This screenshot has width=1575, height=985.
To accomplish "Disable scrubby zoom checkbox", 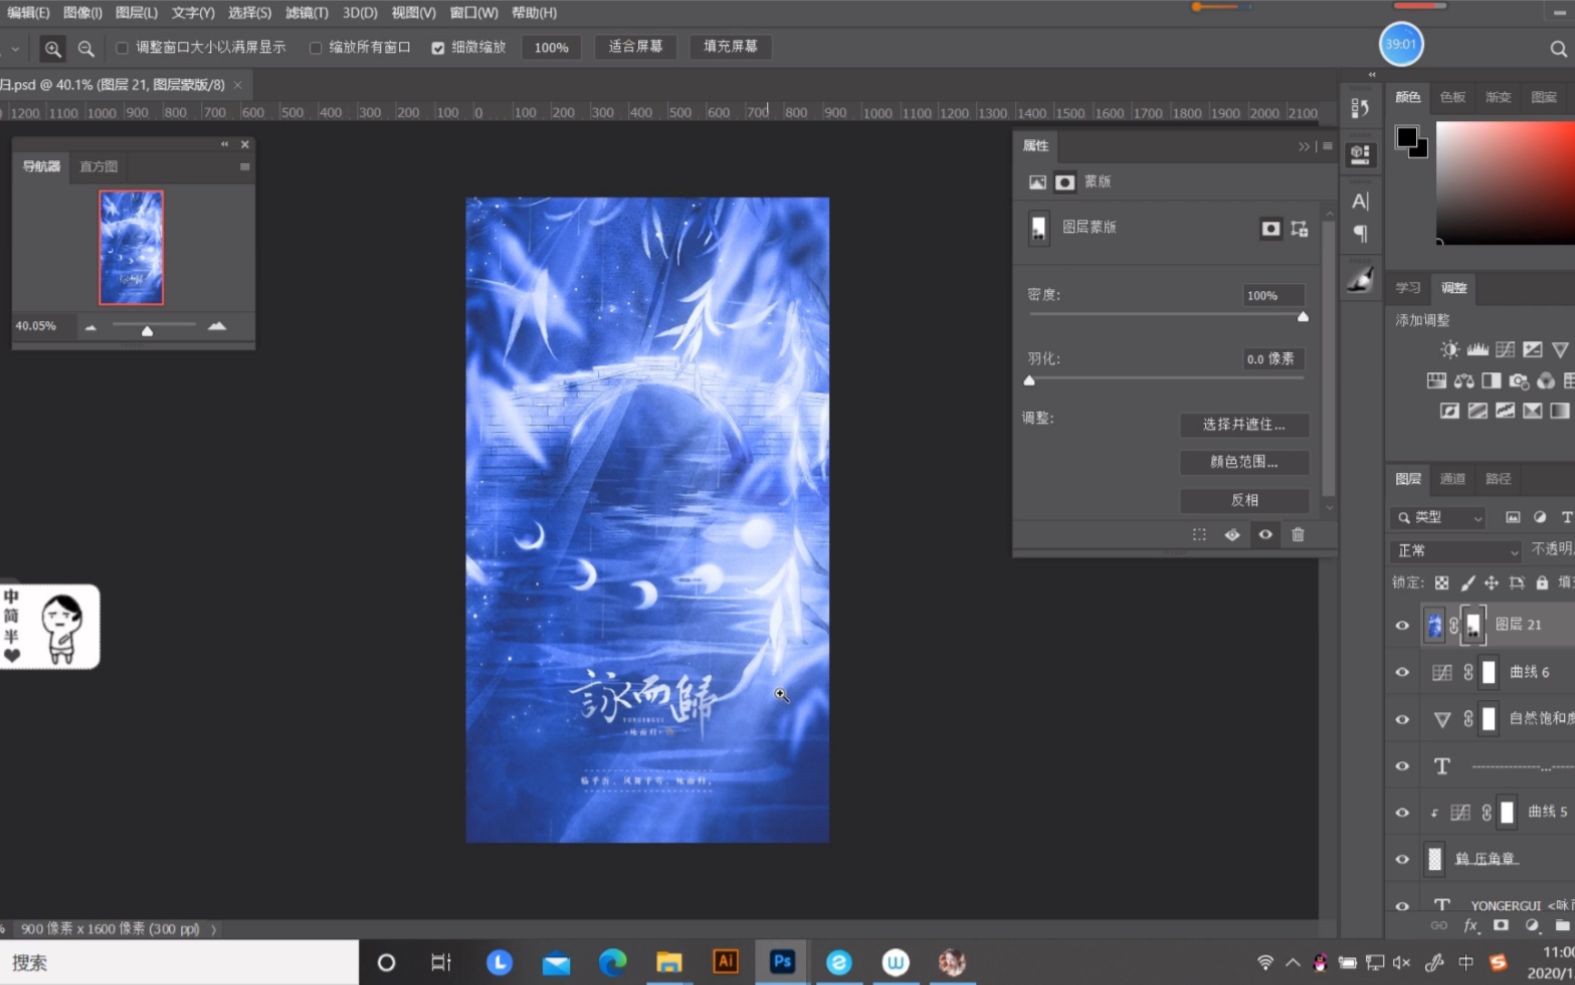I will point(438,48).
